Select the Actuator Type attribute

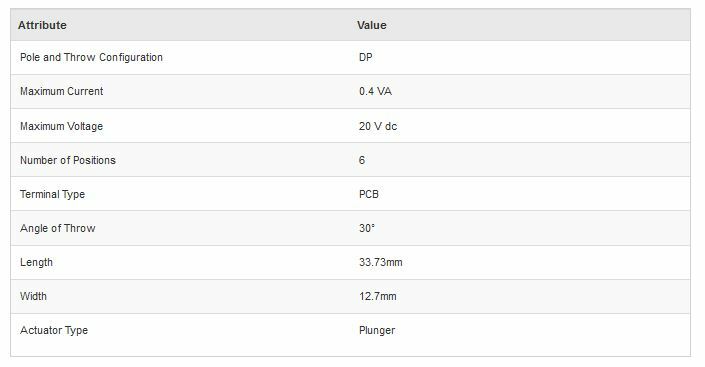tap(54, 331)
